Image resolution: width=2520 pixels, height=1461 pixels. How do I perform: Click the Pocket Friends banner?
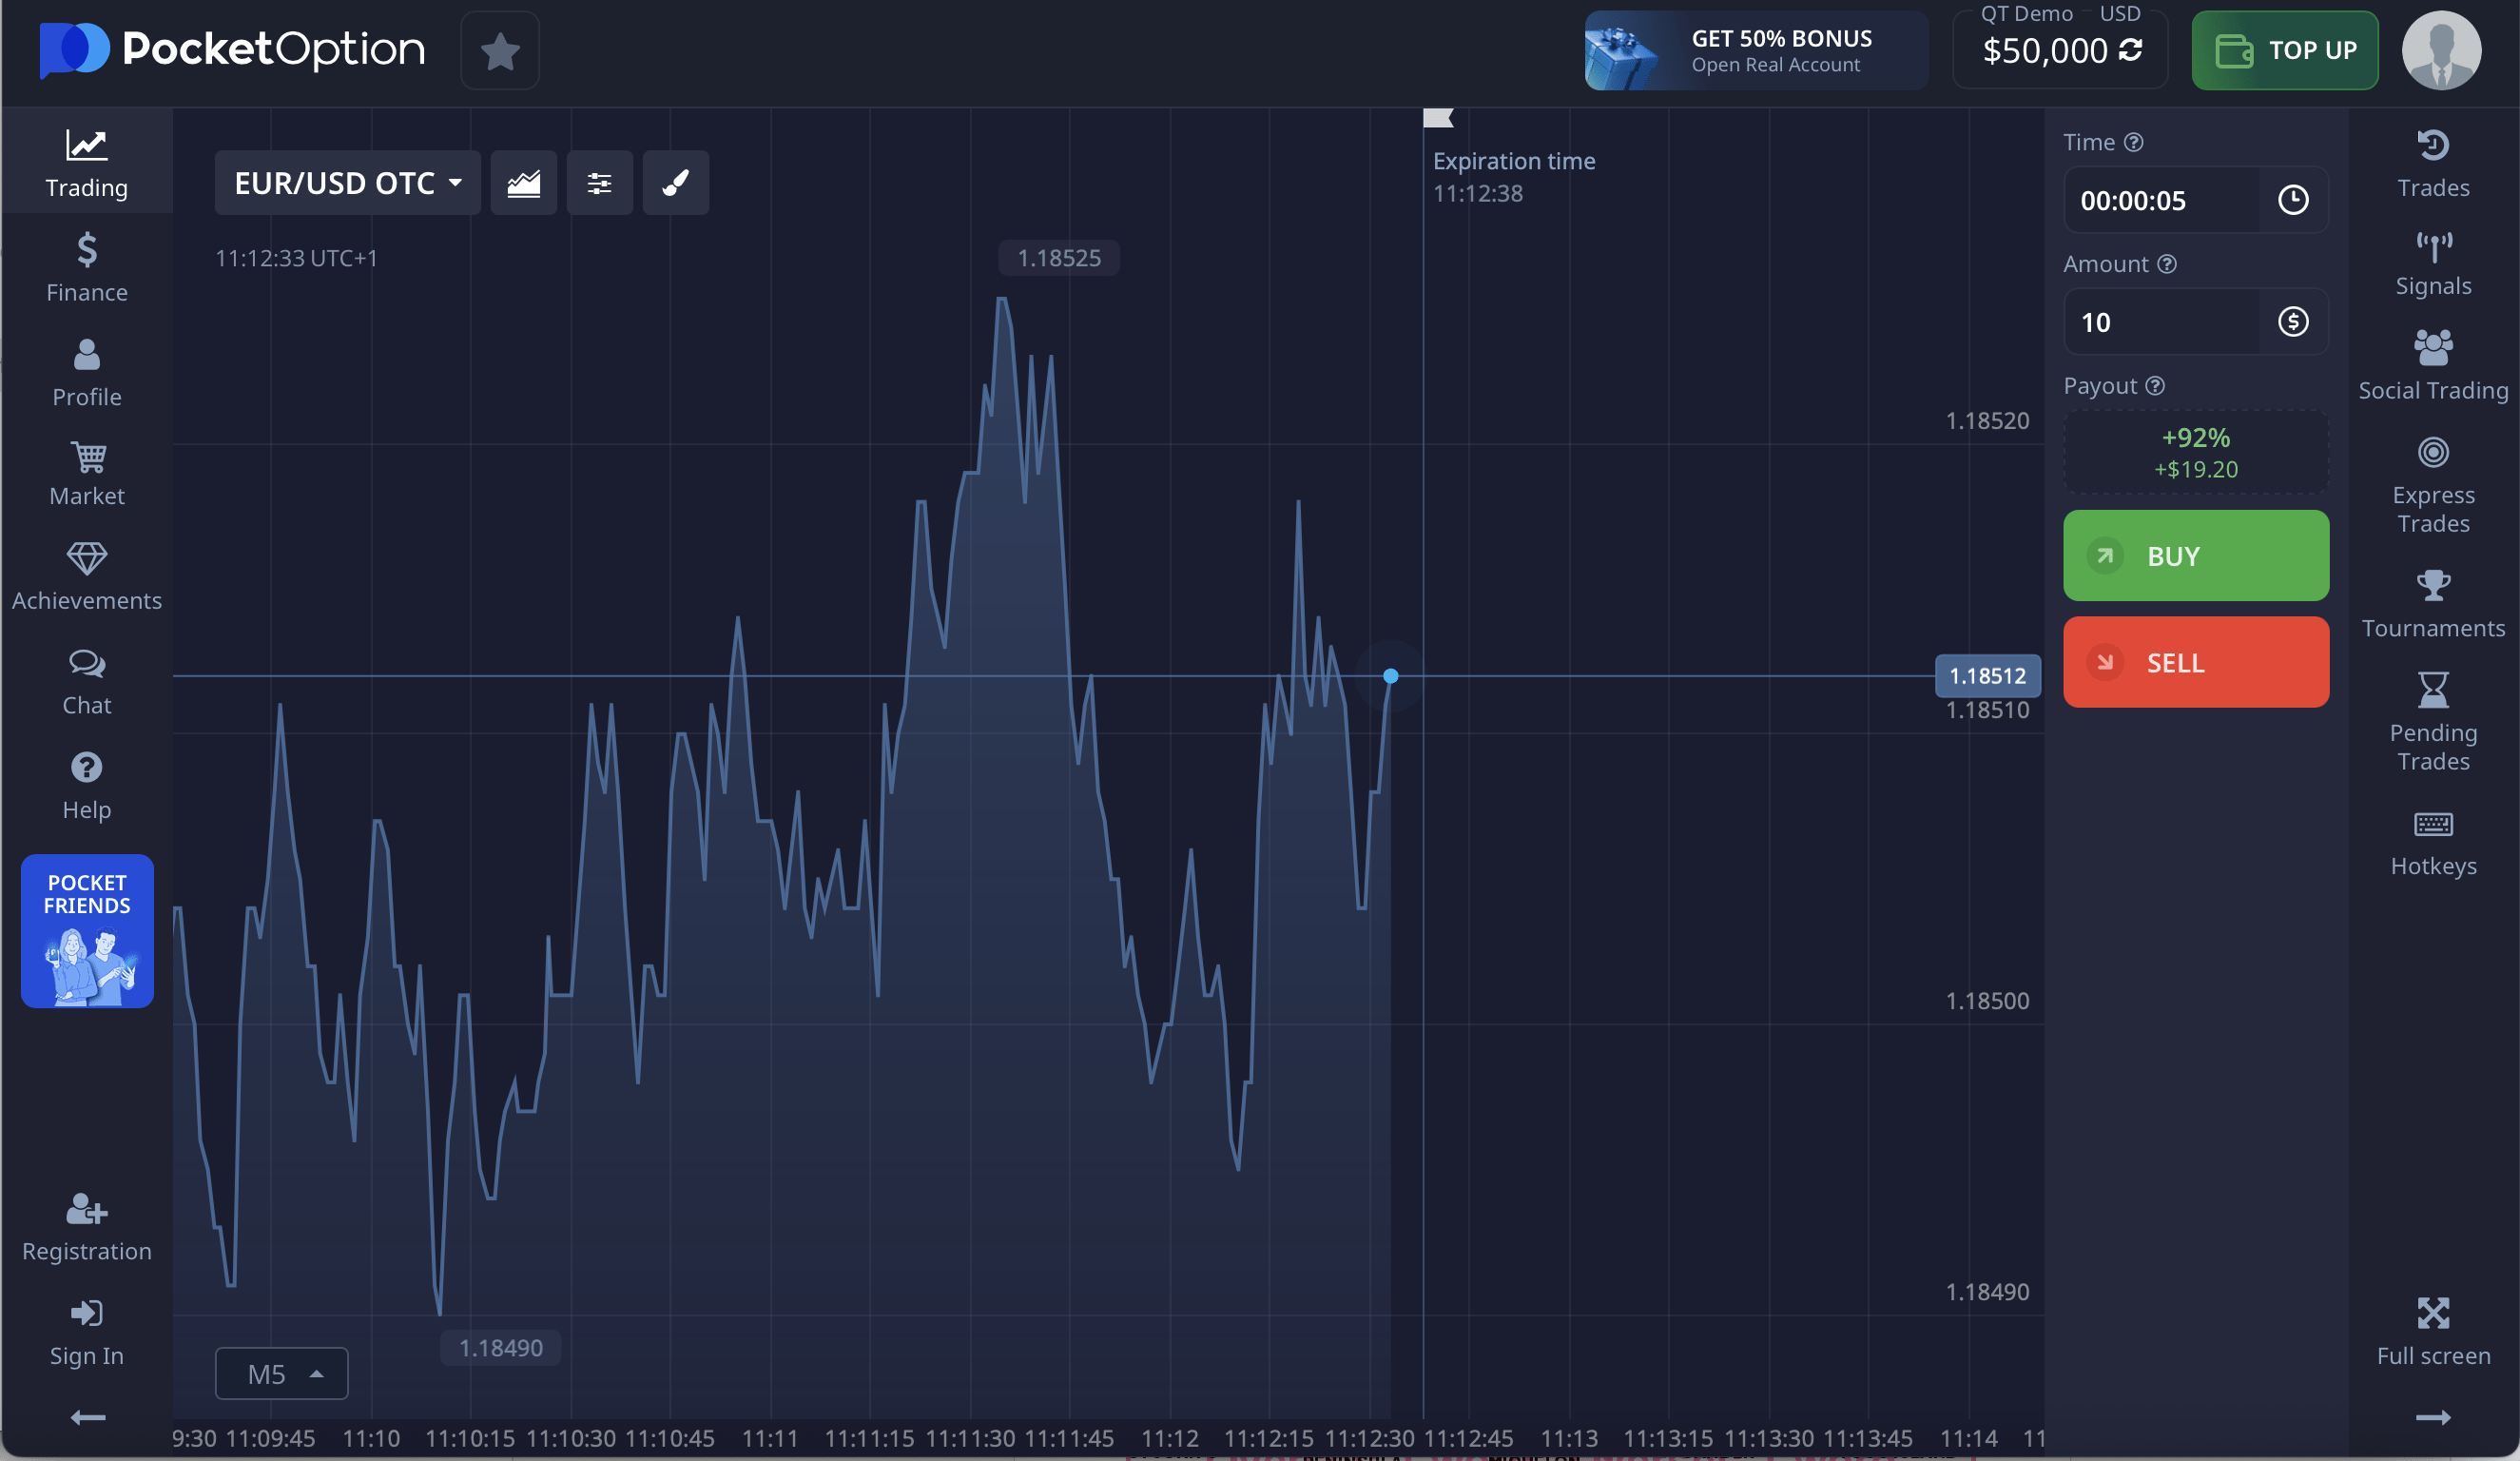click(x=87, y=930)
